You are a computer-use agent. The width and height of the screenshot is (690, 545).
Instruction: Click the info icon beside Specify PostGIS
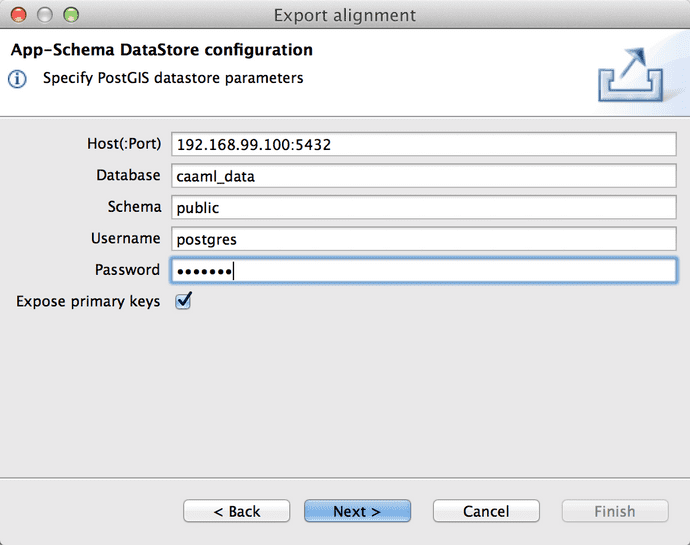(x=17, y=79)
